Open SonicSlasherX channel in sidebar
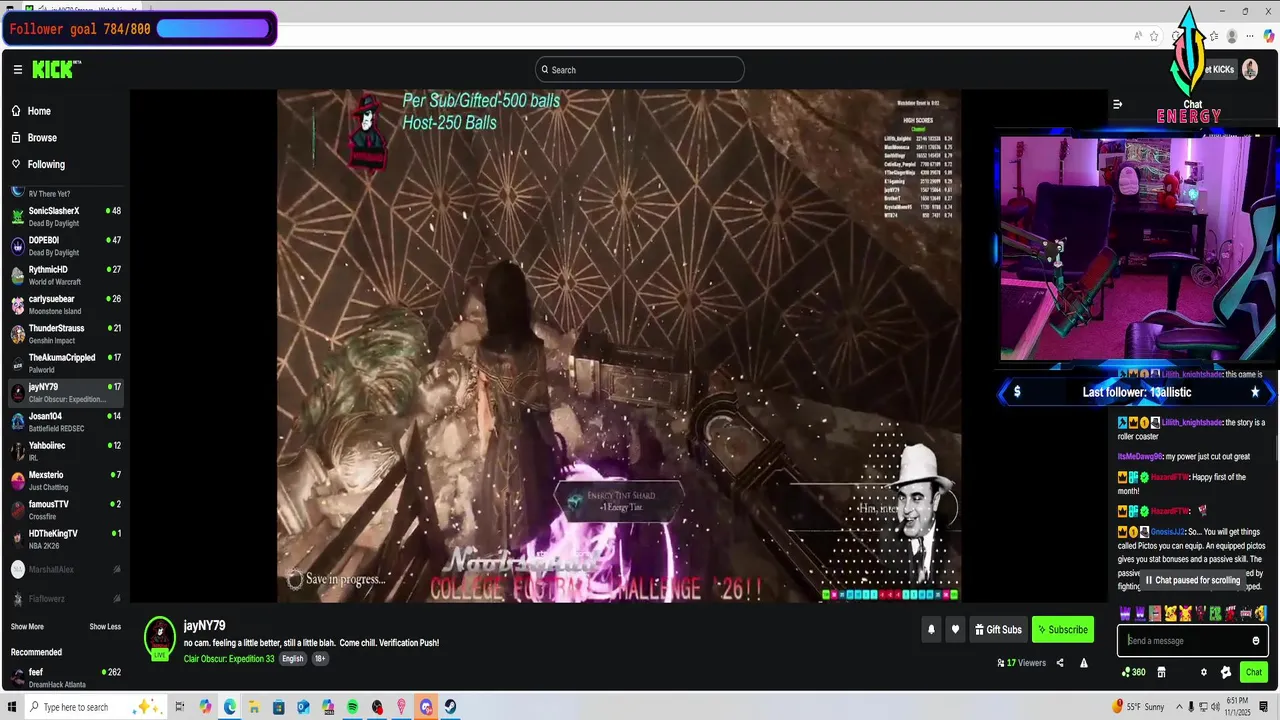Screen dimensions: 1280x720 (66, 217)
